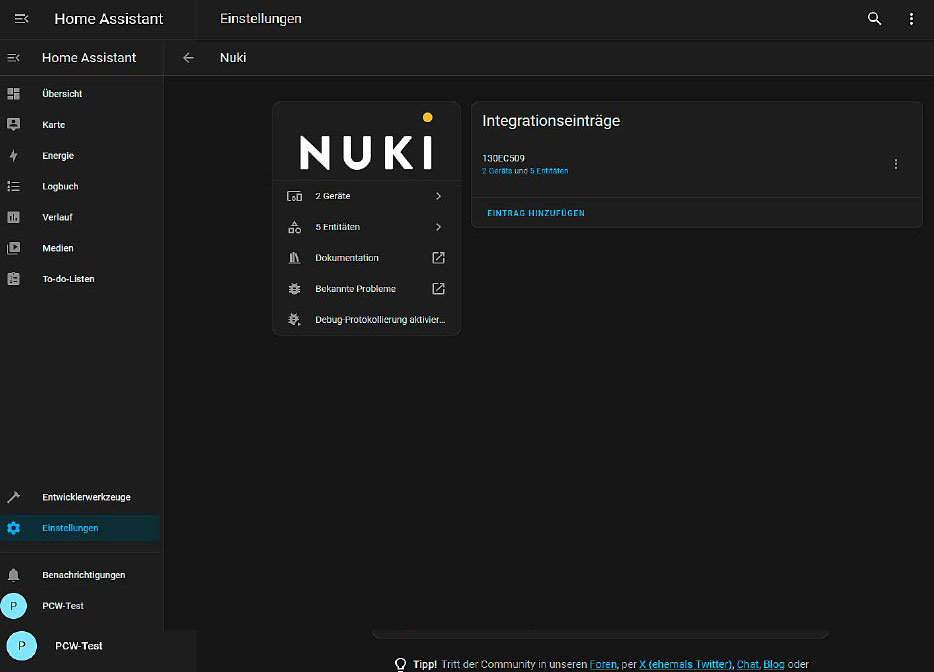Open the top-right three-dot overflow menu
The height and width of the screenshot is (672, 934).
pos(911,19)
